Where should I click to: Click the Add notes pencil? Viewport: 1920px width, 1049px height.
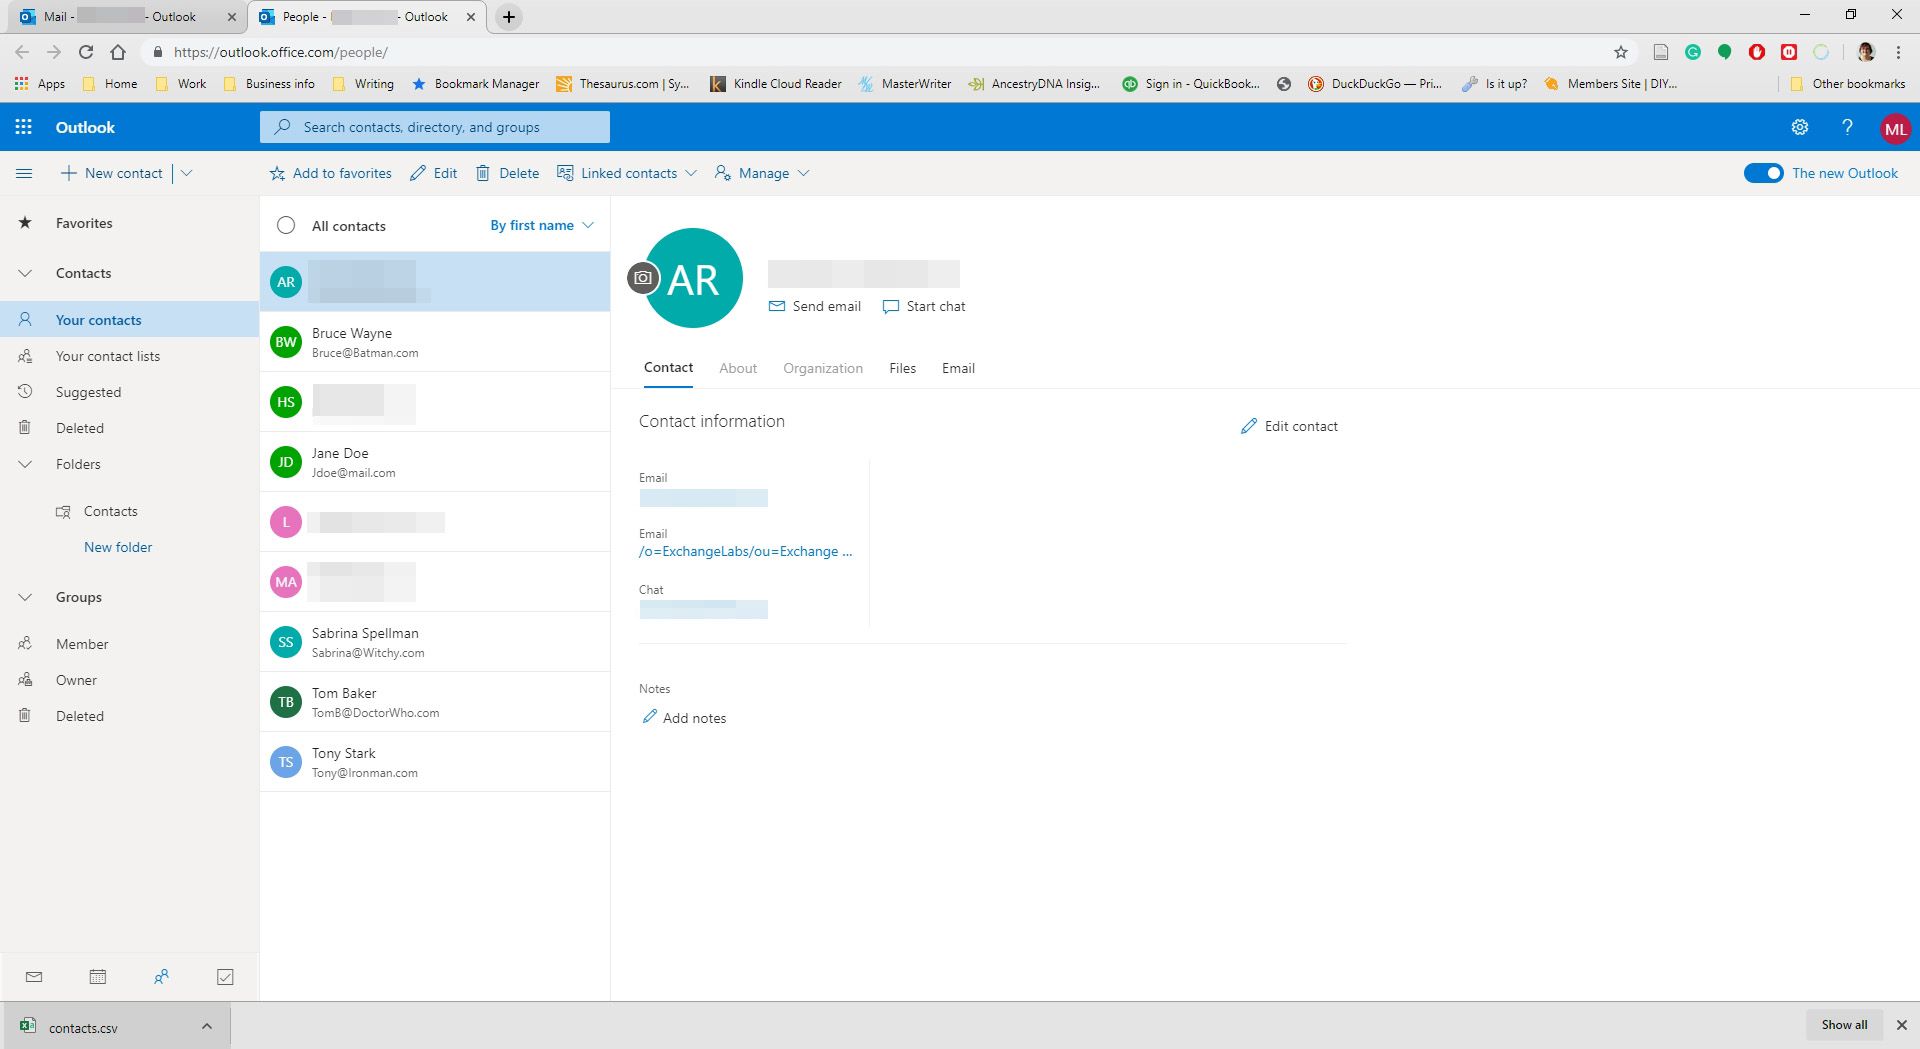click(x=649, y=717)
